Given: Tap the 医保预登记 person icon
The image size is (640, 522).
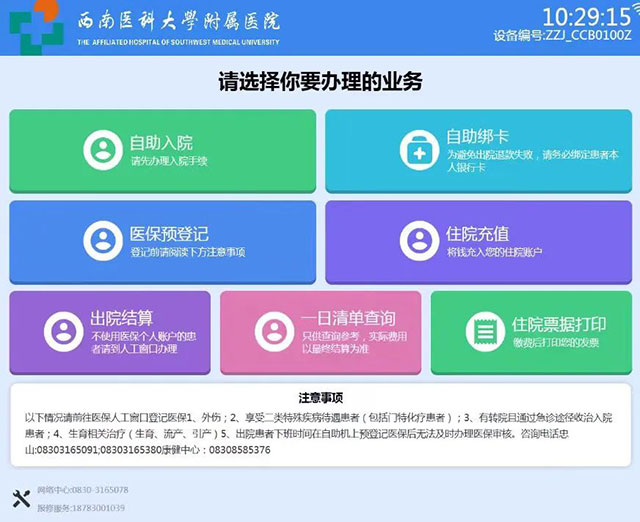Looking at the screenshot, I should (103, 241).
